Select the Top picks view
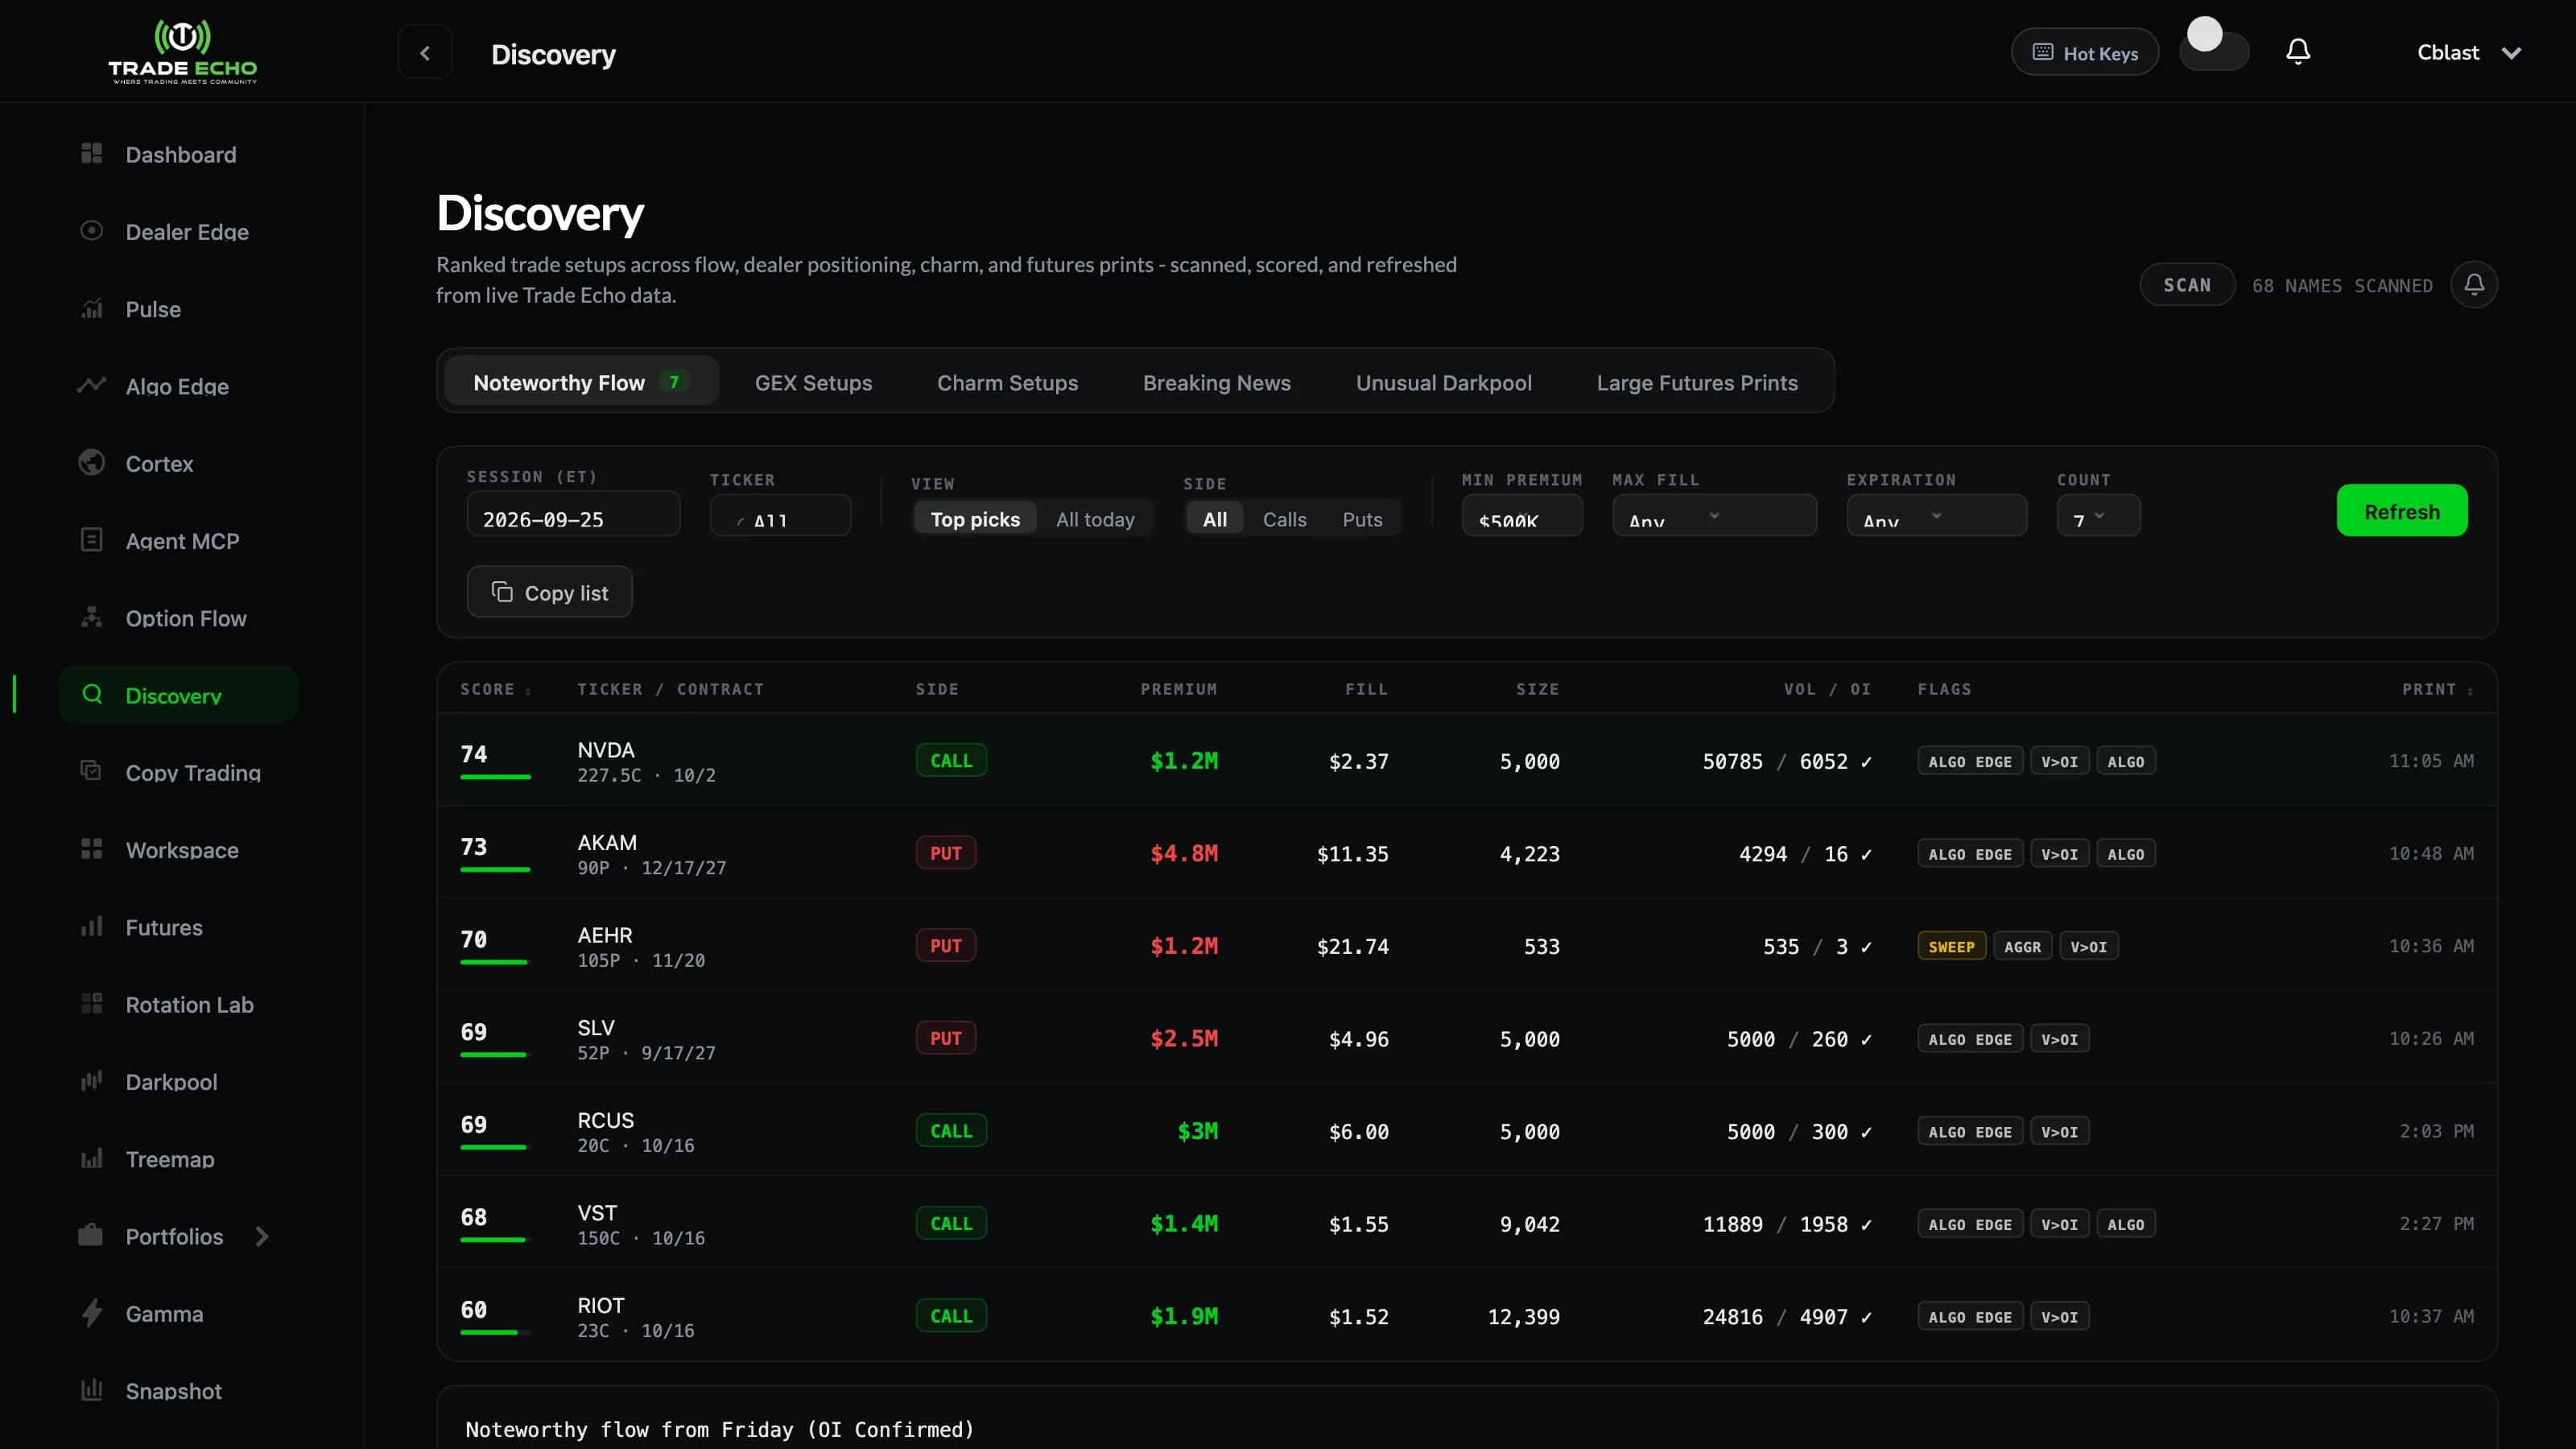The width and height of the screenshot is (2576, 1449). [975, 519]
